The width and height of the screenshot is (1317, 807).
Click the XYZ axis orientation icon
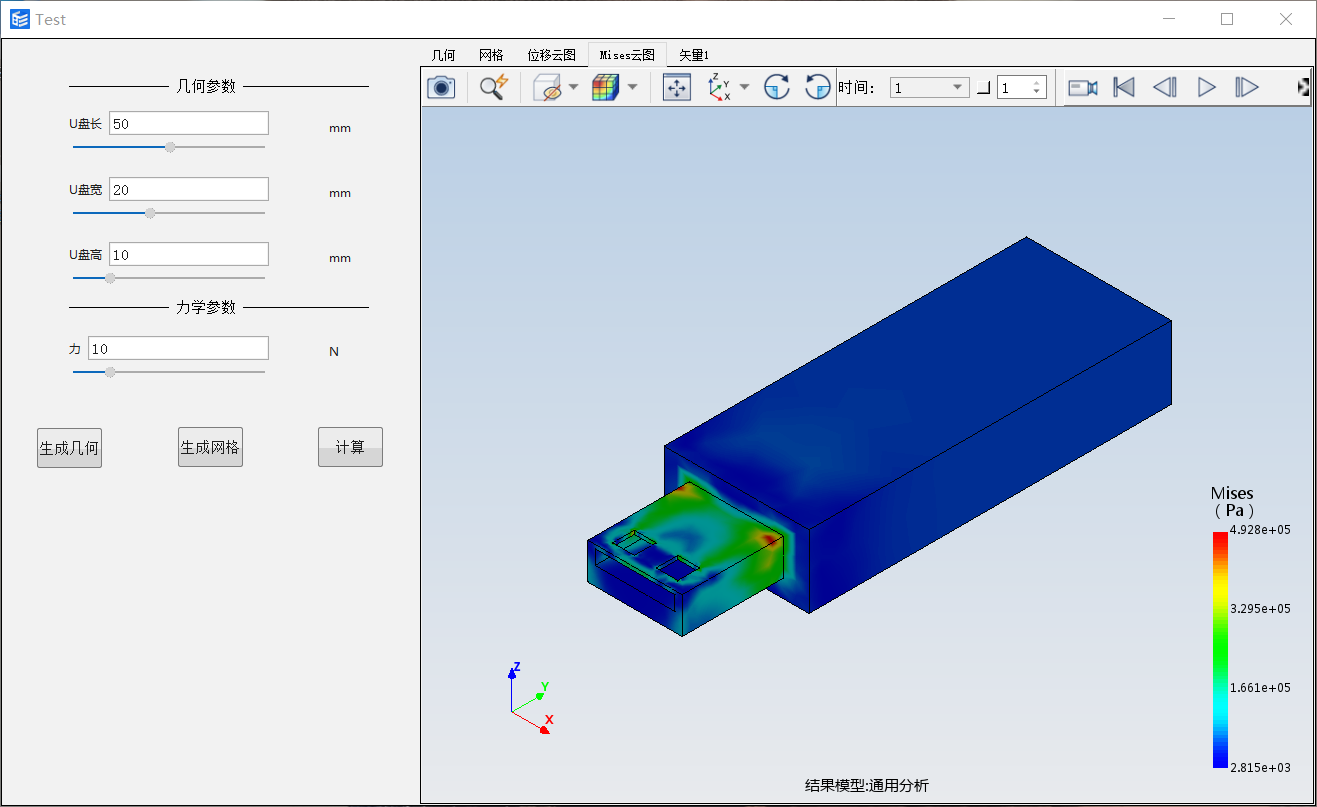(x=719, y=87)
